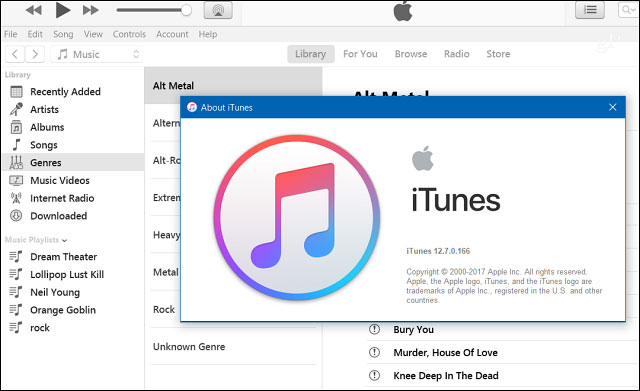This screenshot has height=391, width=640.
Task: Skip to next track with fast-forward button
Action: [x=91, y=10]
